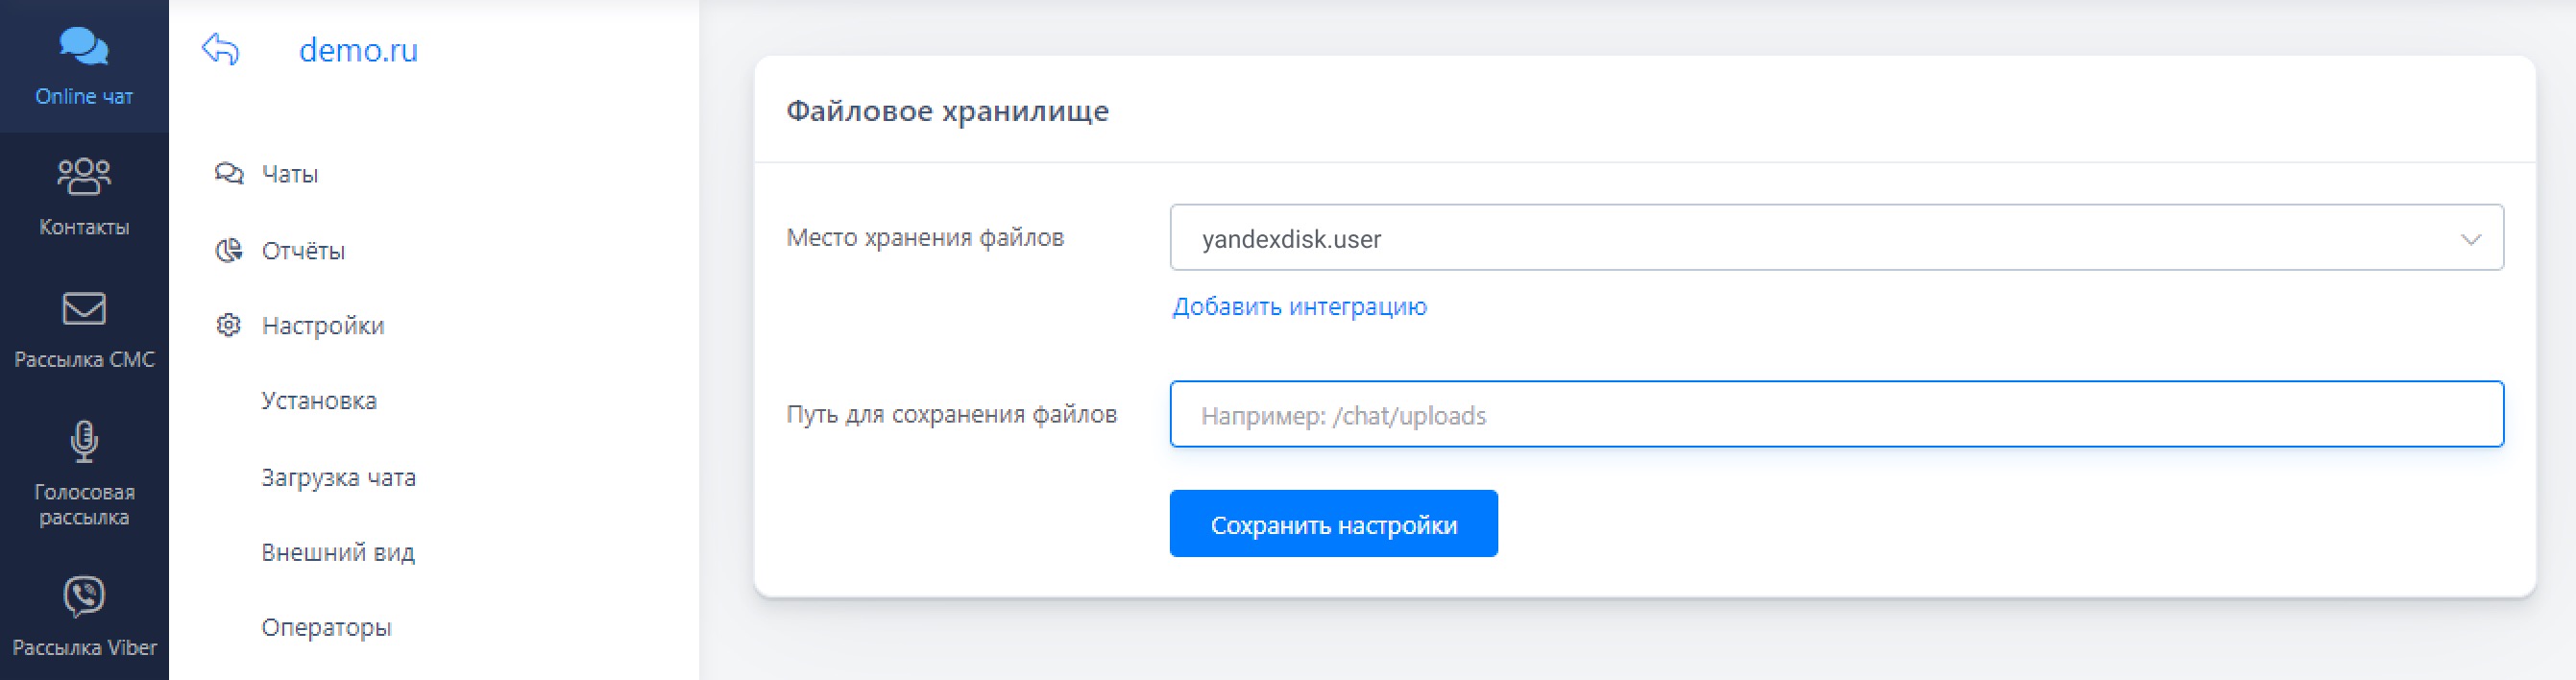Select Установка settings subsection
2576x680 pixels.
(319, 401)
